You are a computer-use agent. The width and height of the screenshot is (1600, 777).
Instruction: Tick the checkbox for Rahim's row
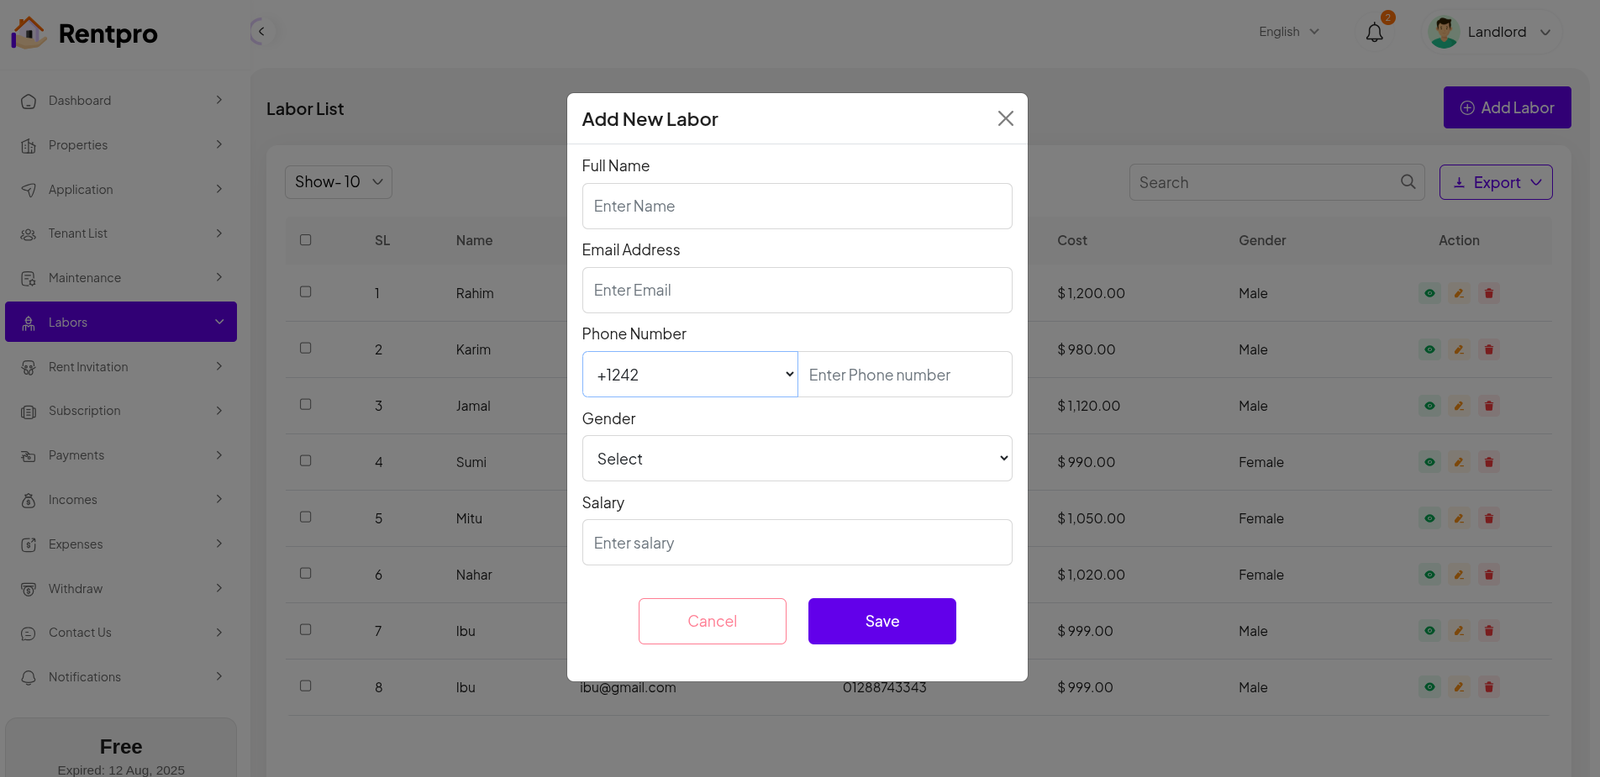306,292
